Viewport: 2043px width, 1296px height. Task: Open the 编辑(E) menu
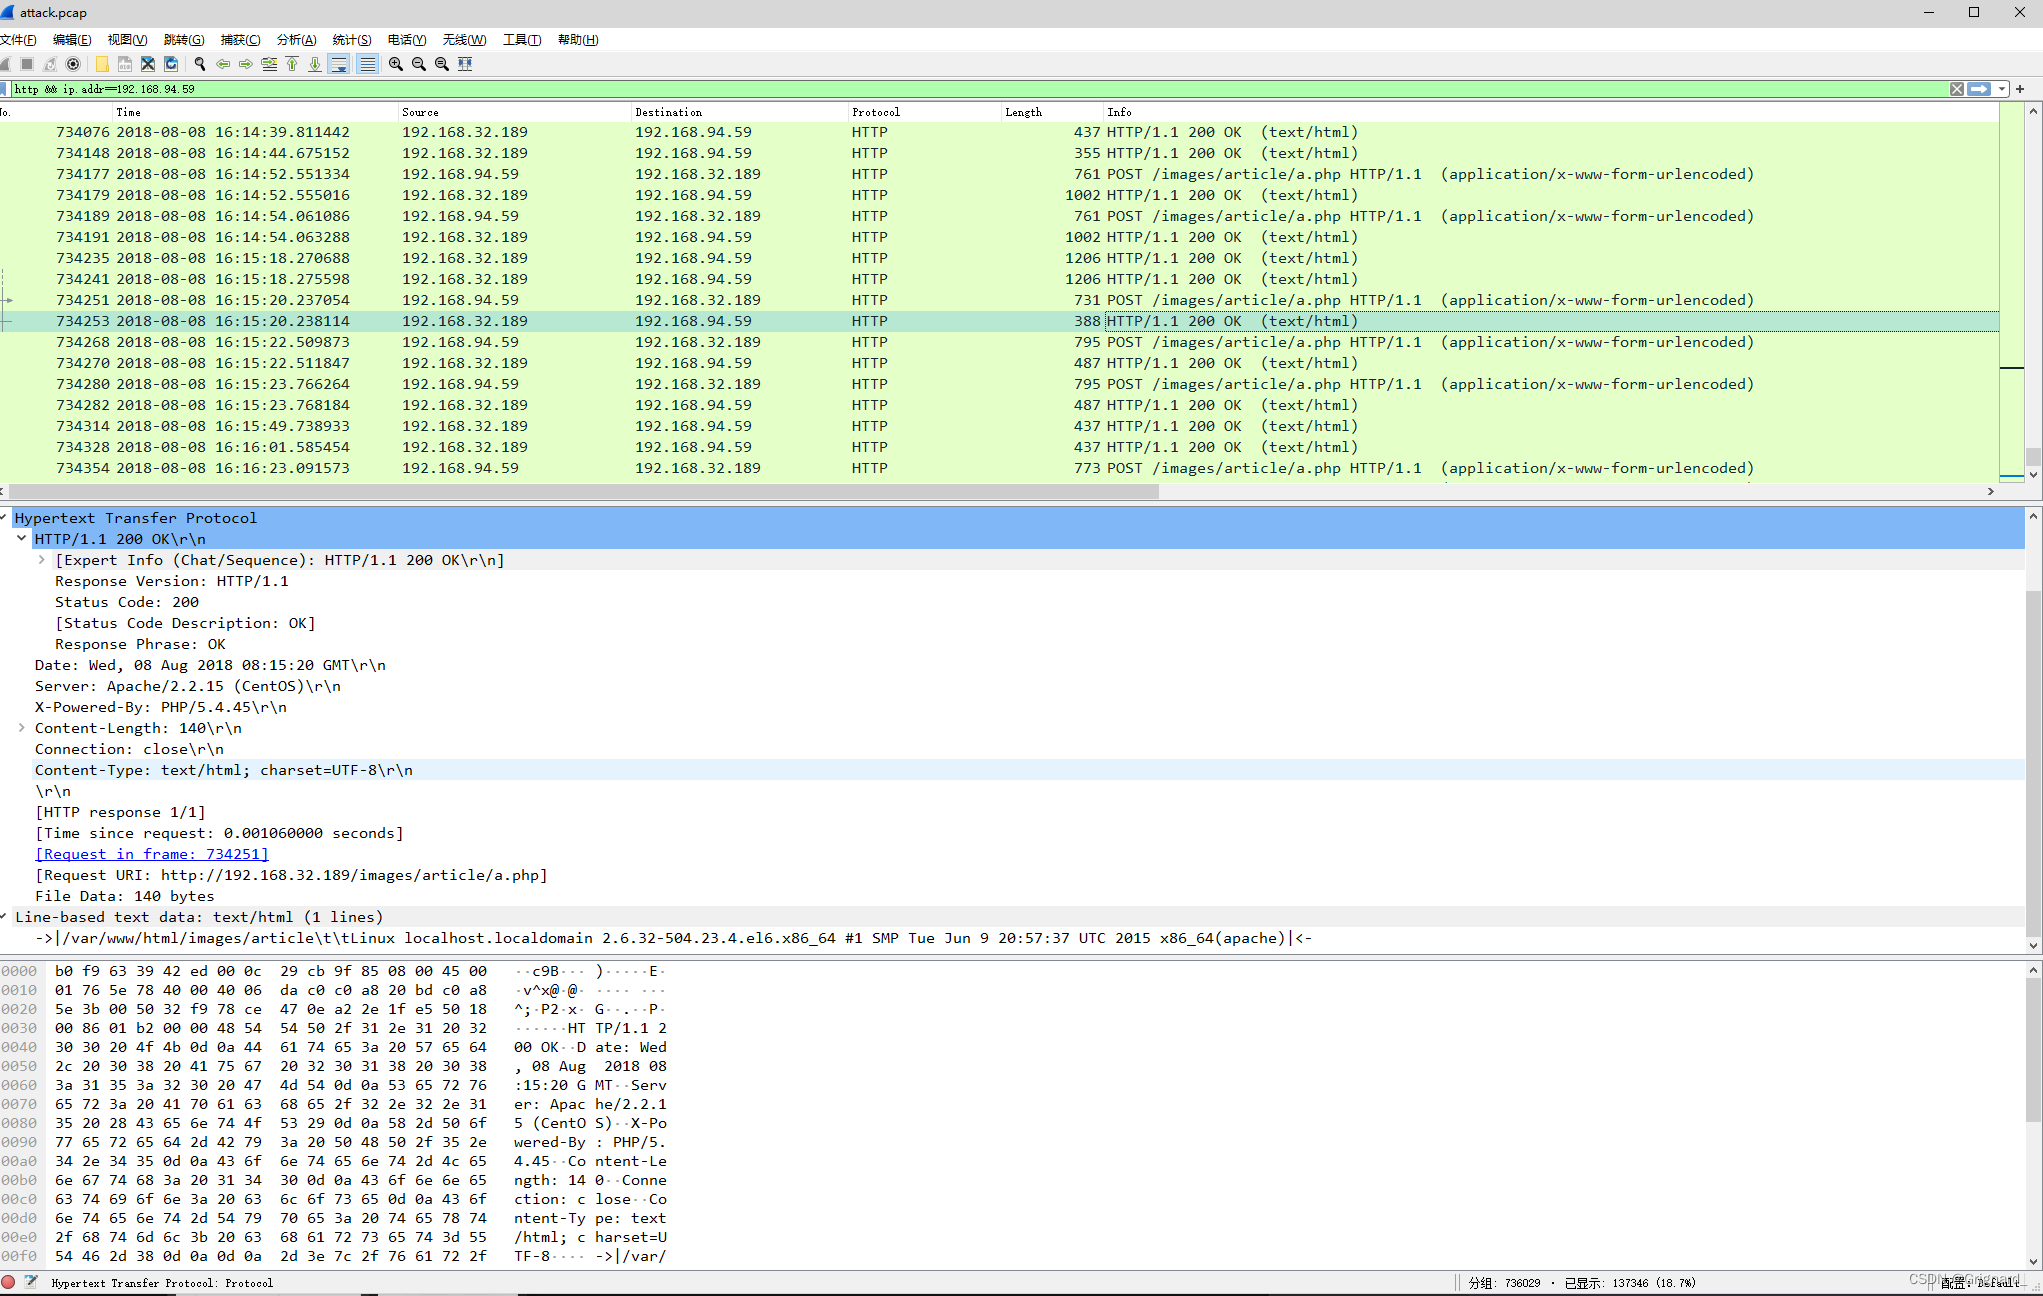72,40
